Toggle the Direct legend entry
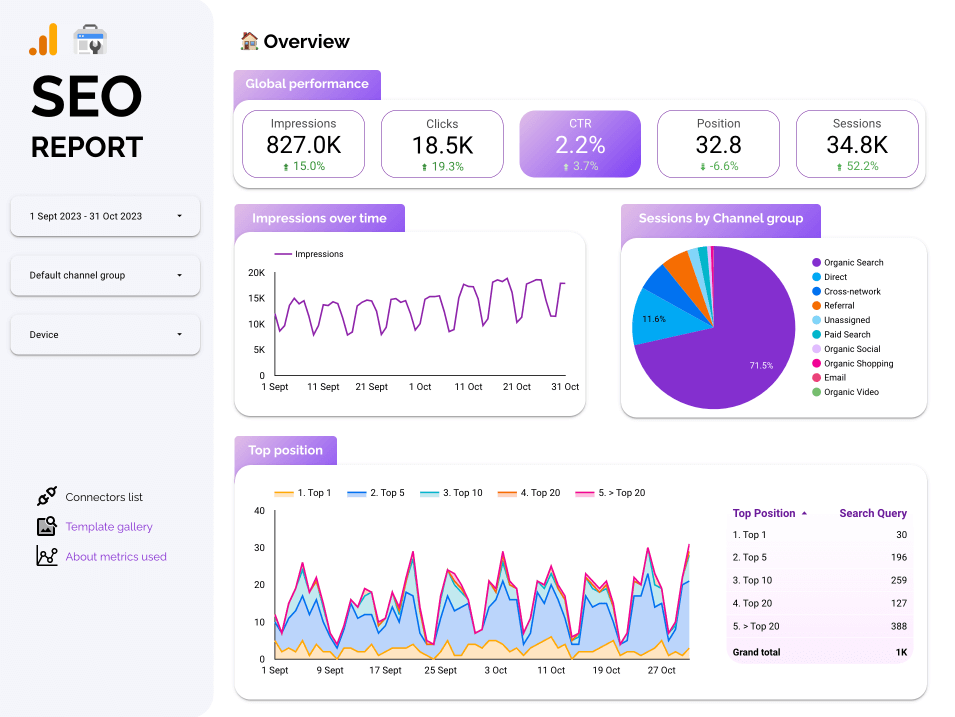 835,277
